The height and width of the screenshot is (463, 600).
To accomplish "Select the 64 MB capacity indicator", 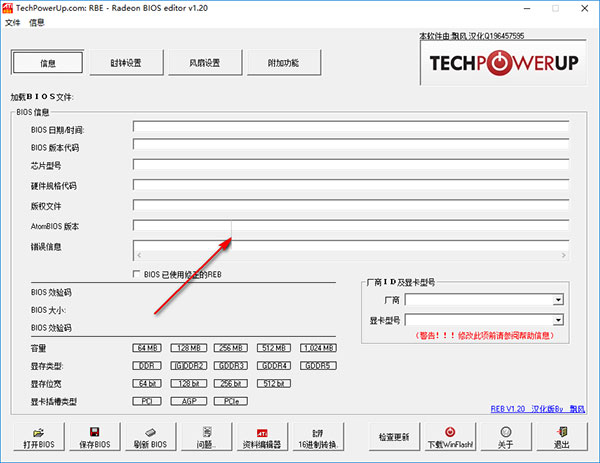I will click(147, 348).
